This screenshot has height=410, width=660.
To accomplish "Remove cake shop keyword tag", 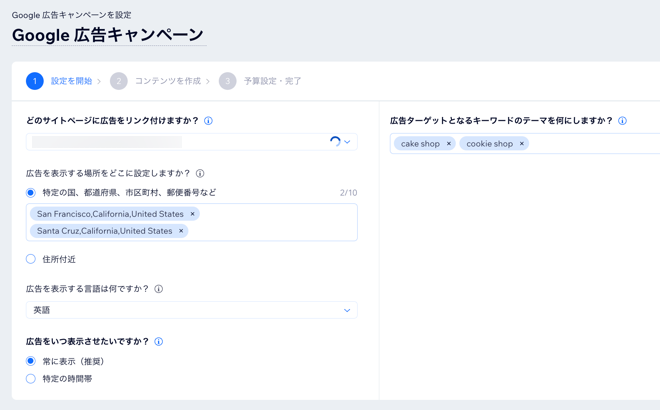I will coord(449,144).
